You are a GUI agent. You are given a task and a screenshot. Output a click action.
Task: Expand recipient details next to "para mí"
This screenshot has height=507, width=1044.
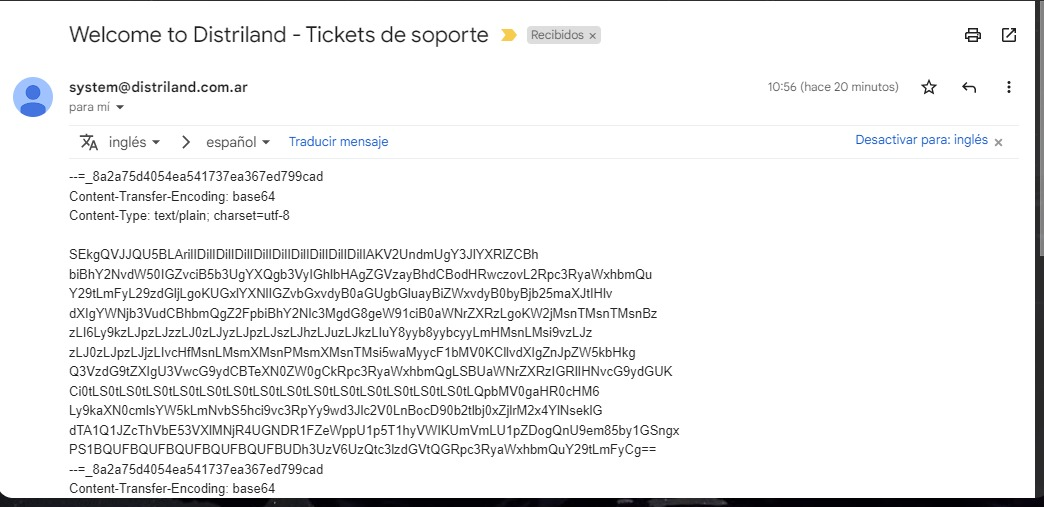(x=120, y=107)
